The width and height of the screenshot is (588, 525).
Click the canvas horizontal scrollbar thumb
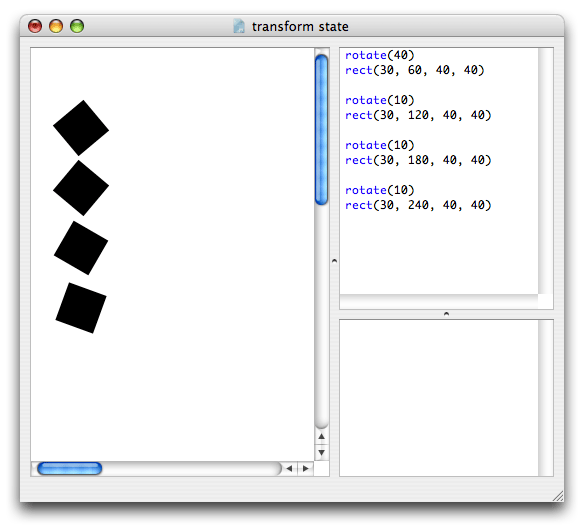pos(70,468)
